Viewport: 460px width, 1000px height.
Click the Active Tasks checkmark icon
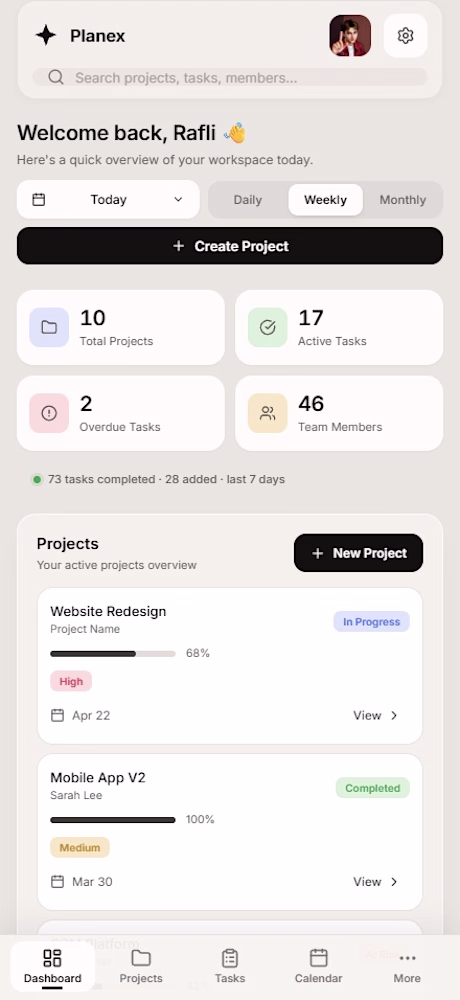268,327
